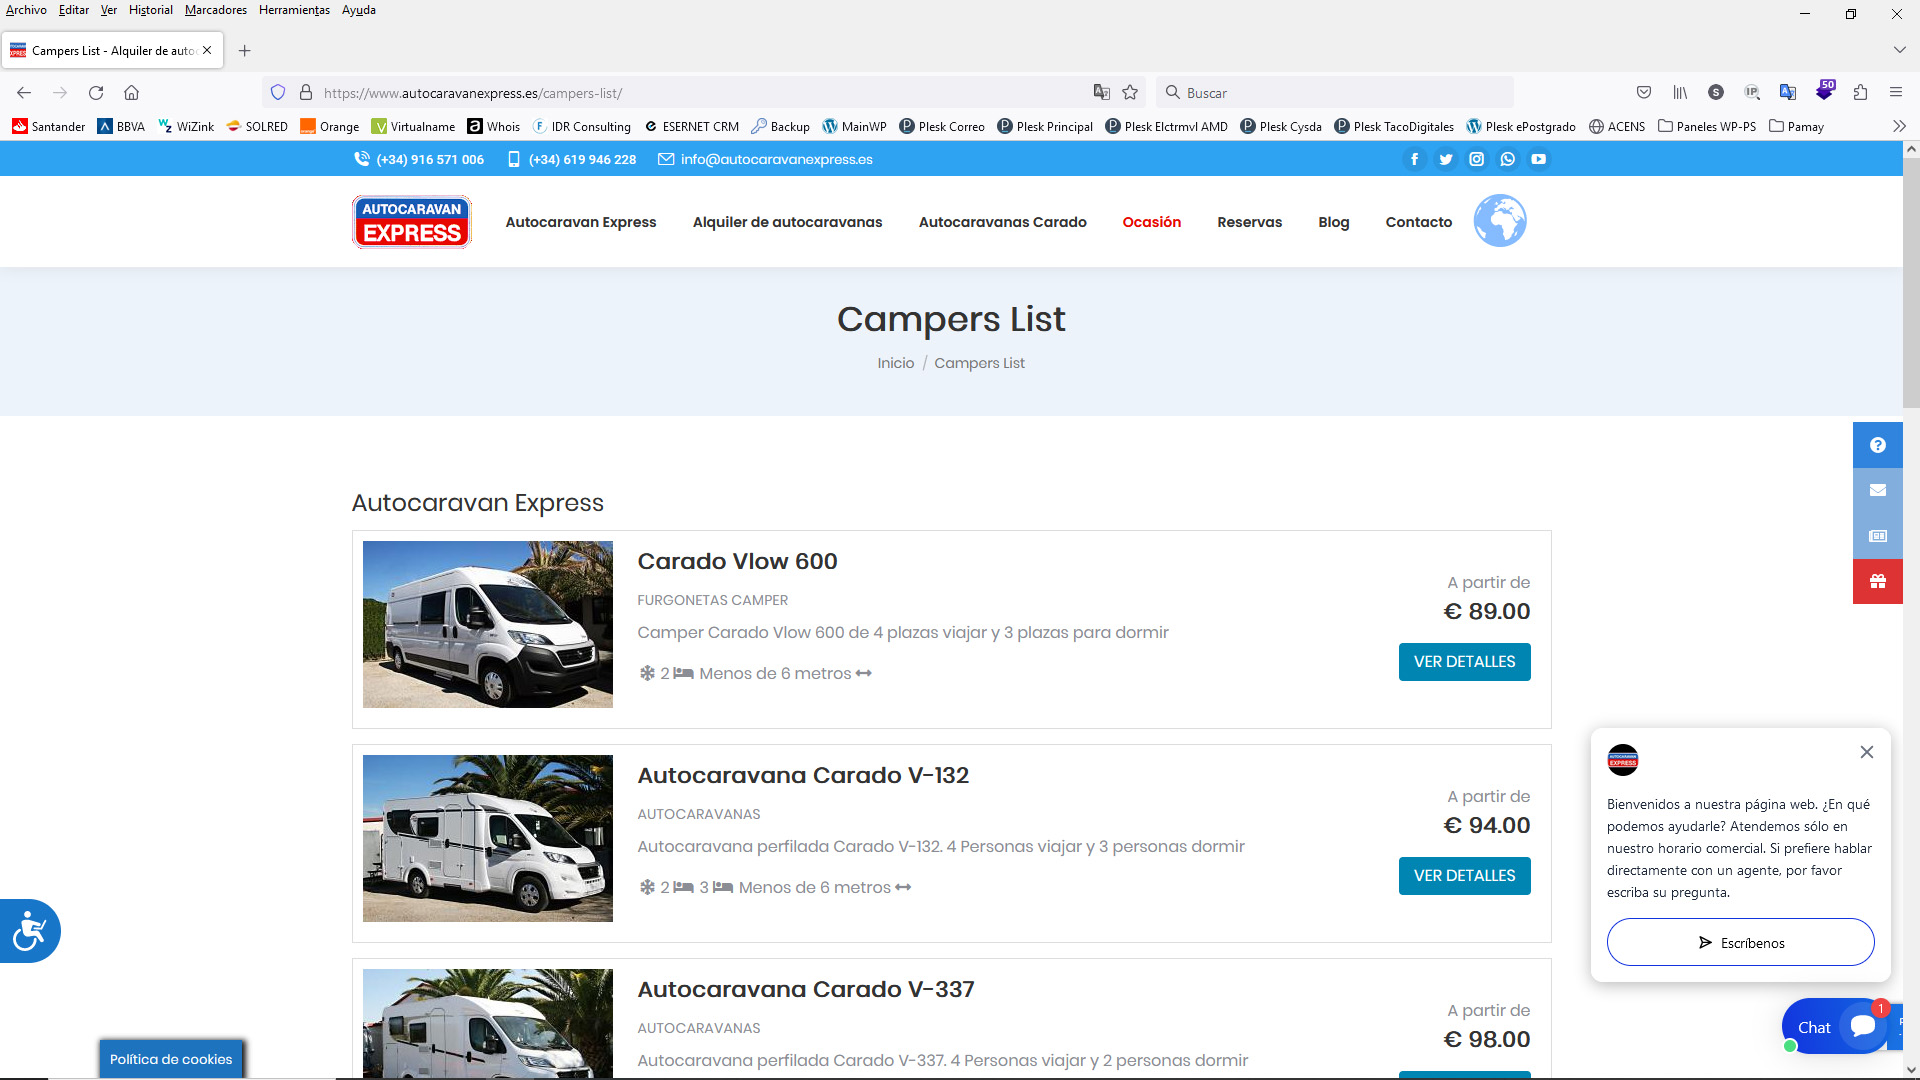
Task: Click VER DETALLES for Carado V-132
Action: [1464, 876]
